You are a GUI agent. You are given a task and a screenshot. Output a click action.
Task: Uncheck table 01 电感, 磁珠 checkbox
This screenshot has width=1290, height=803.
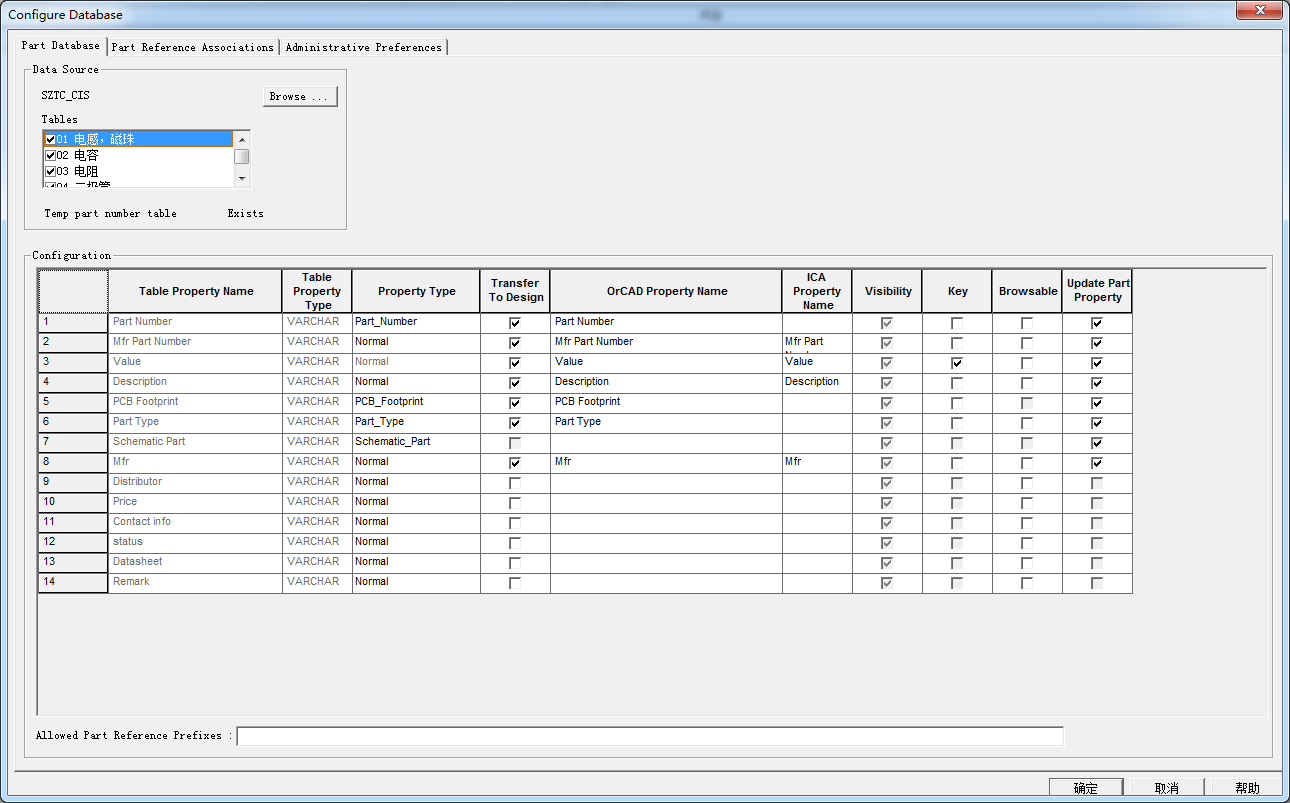[x=50, y=140]
